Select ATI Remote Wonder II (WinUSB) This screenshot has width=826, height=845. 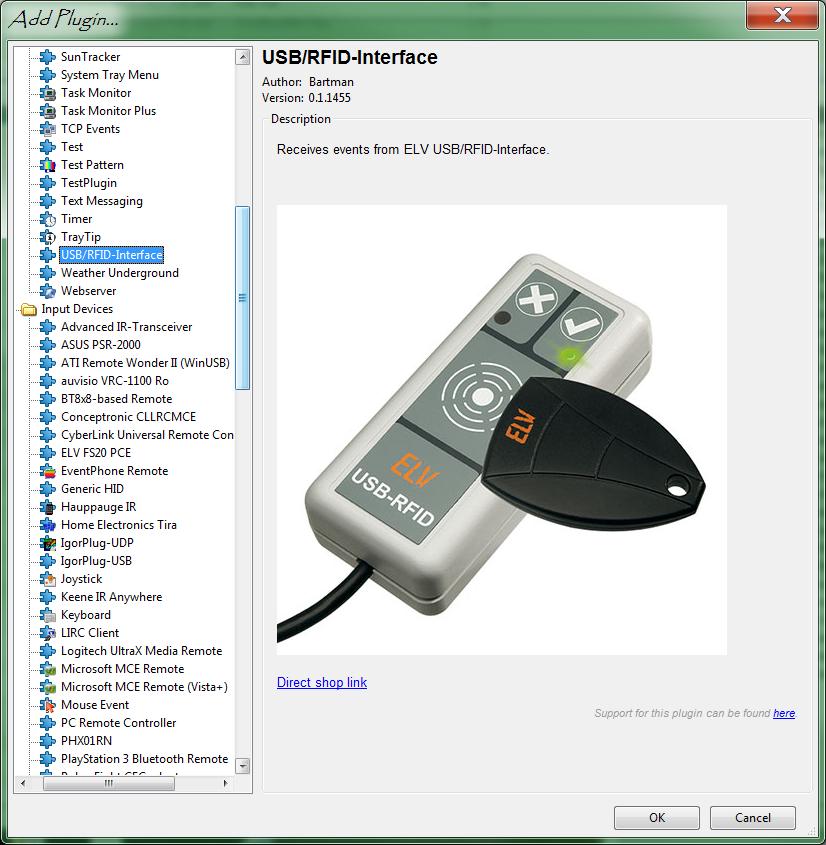[x=145, y=363]
